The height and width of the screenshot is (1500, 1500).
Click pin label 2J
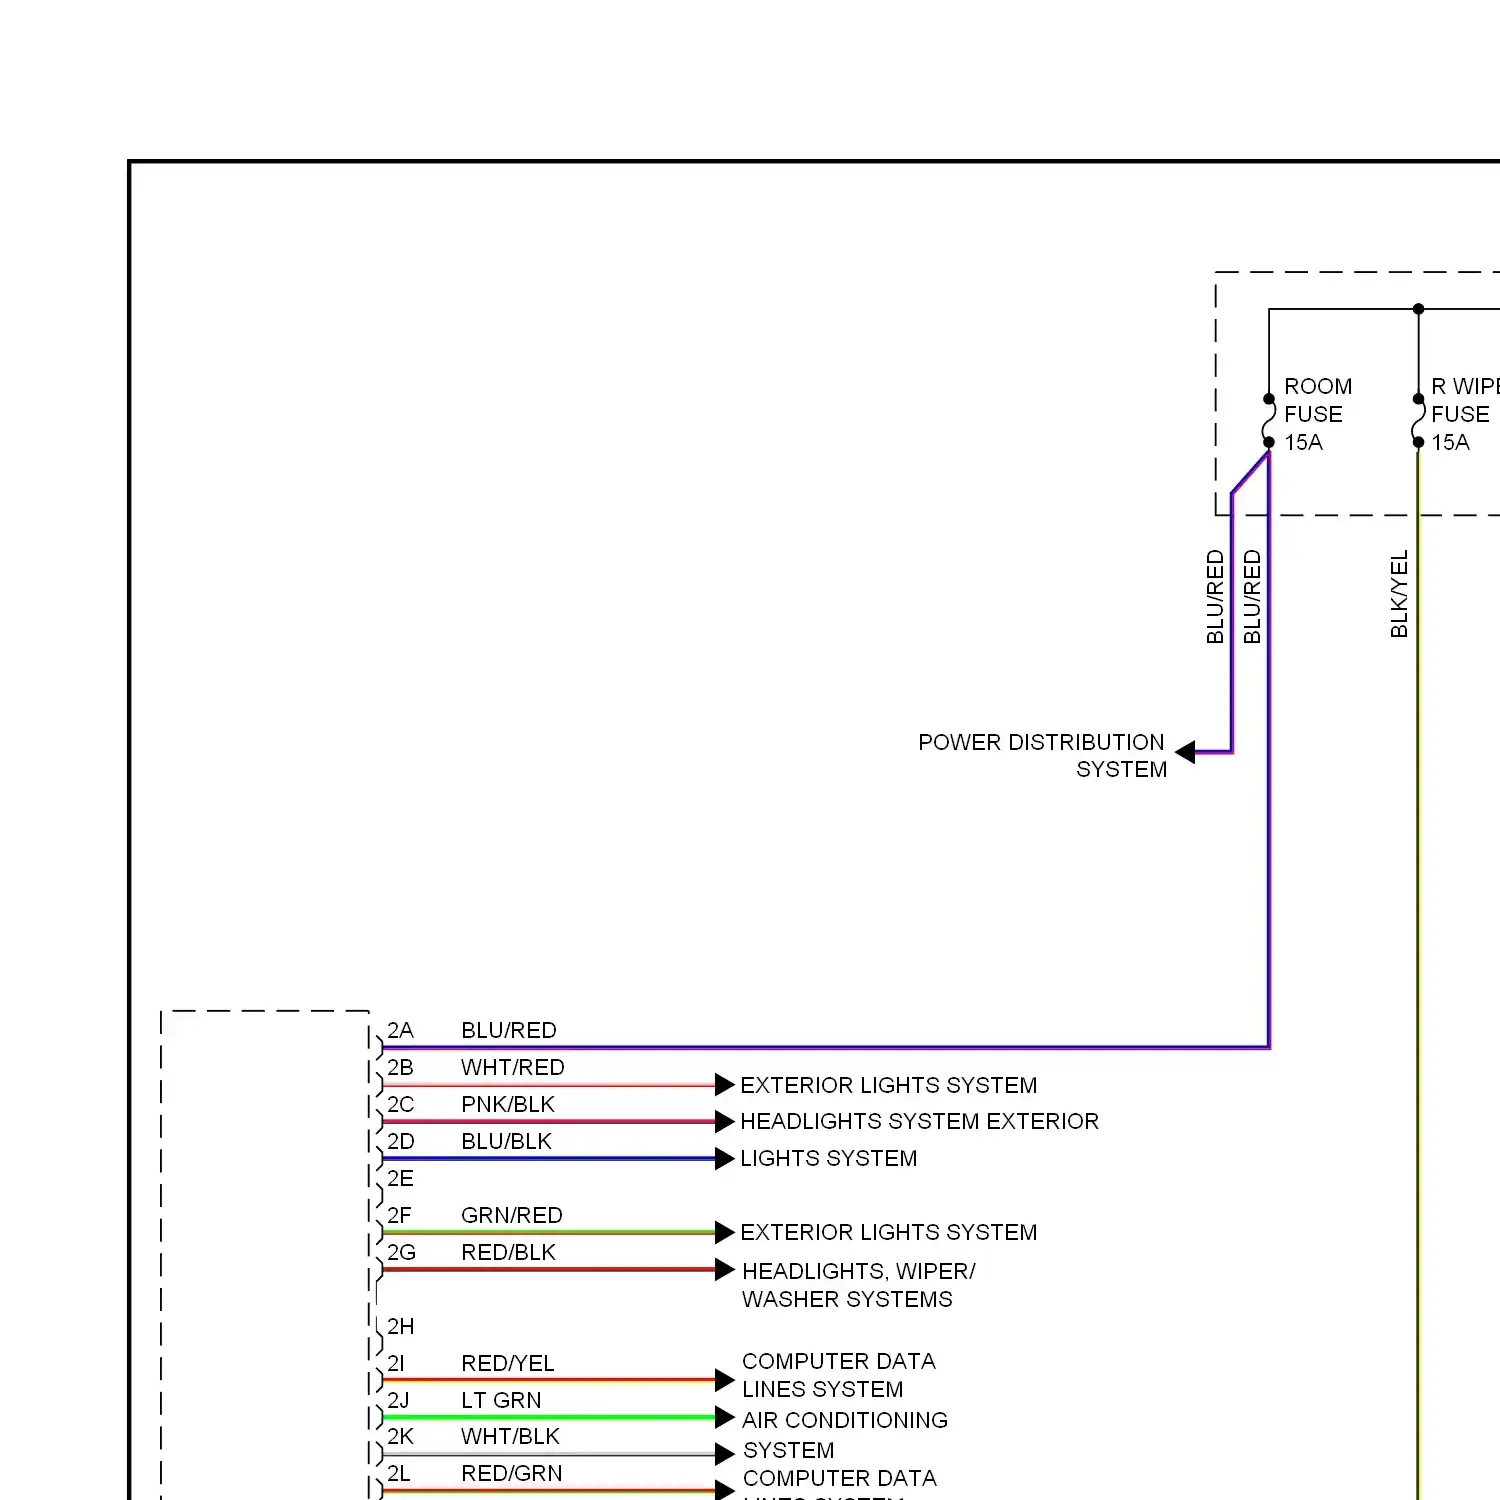pos(398,1400)
